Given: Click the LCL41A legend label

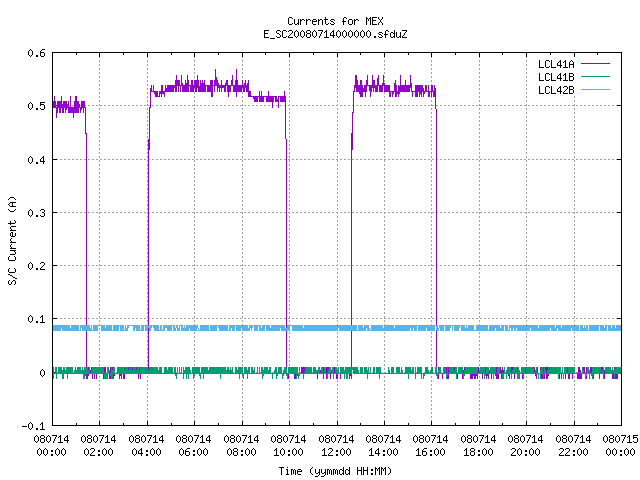Looking at the screenshot, I should [556, 64].
